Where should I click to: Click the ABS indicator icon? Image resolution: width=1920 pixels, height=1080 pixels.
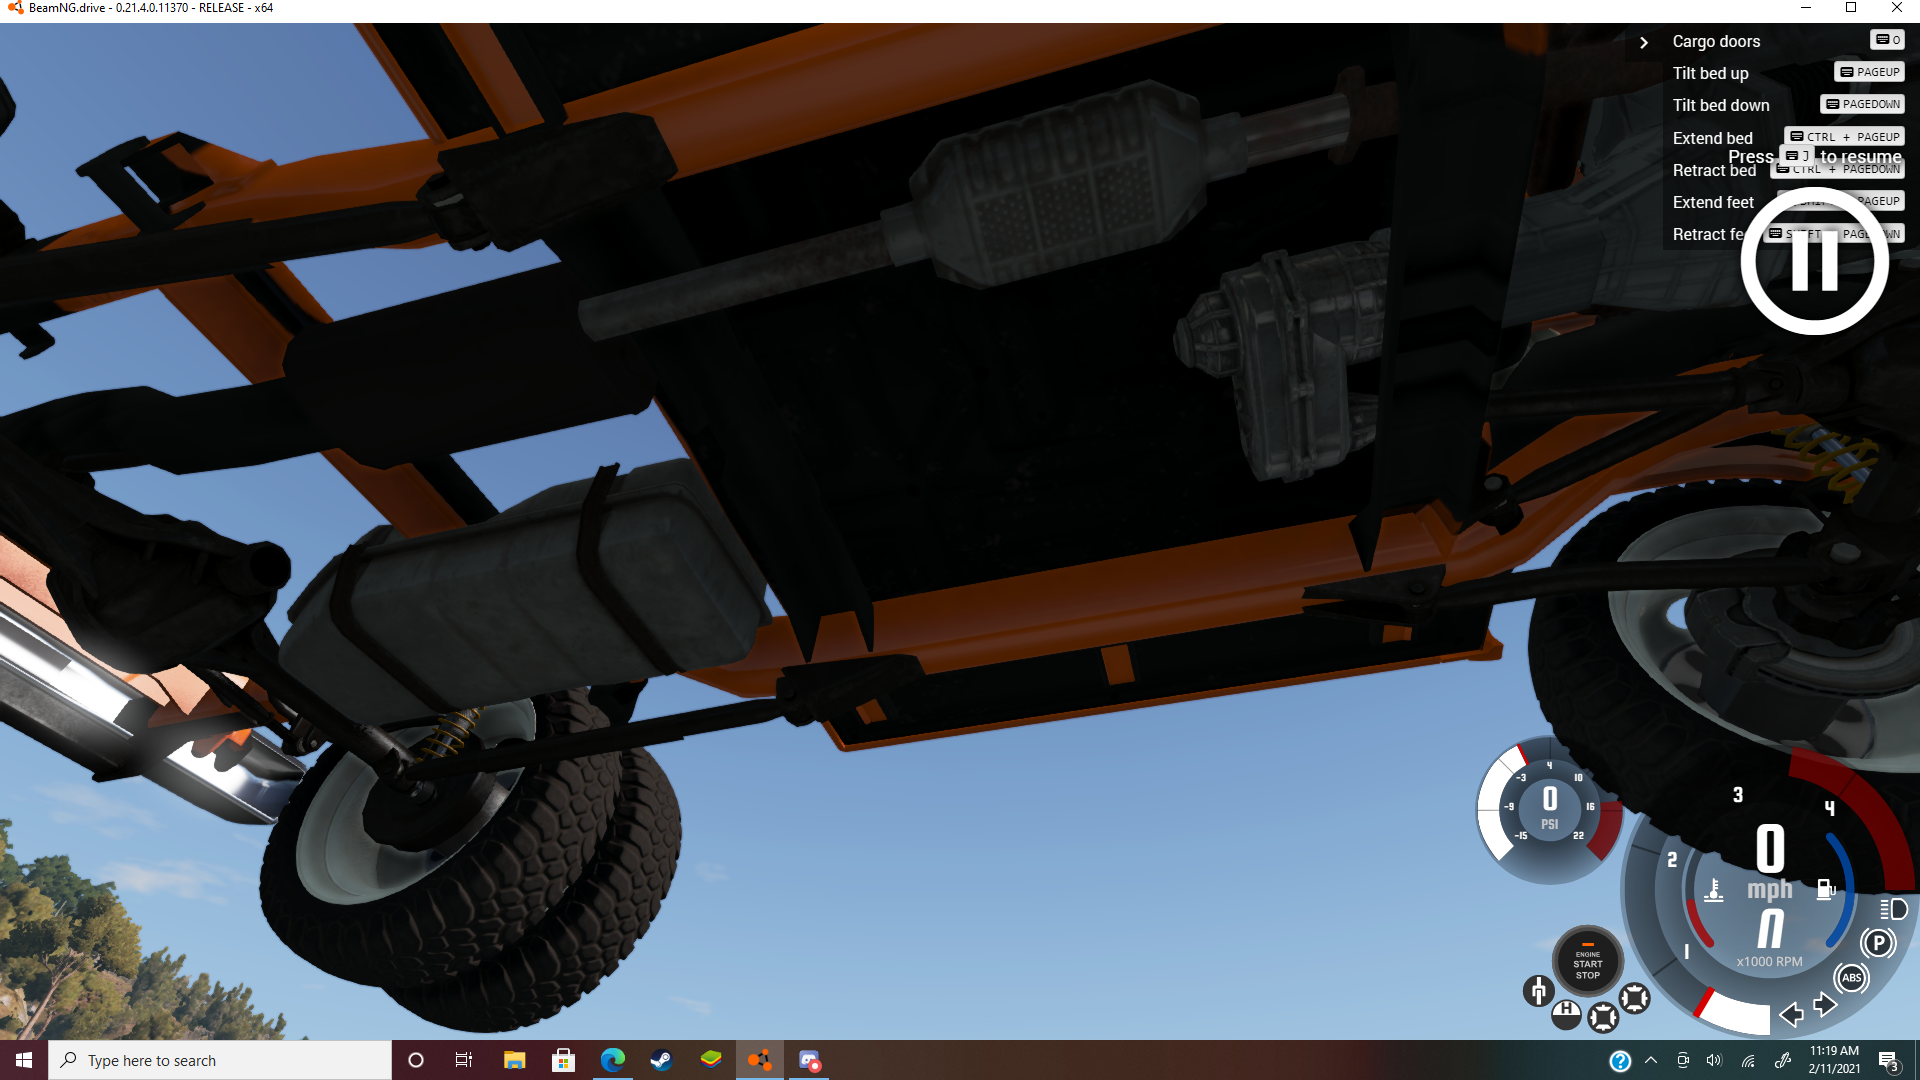coord(1851,978)
